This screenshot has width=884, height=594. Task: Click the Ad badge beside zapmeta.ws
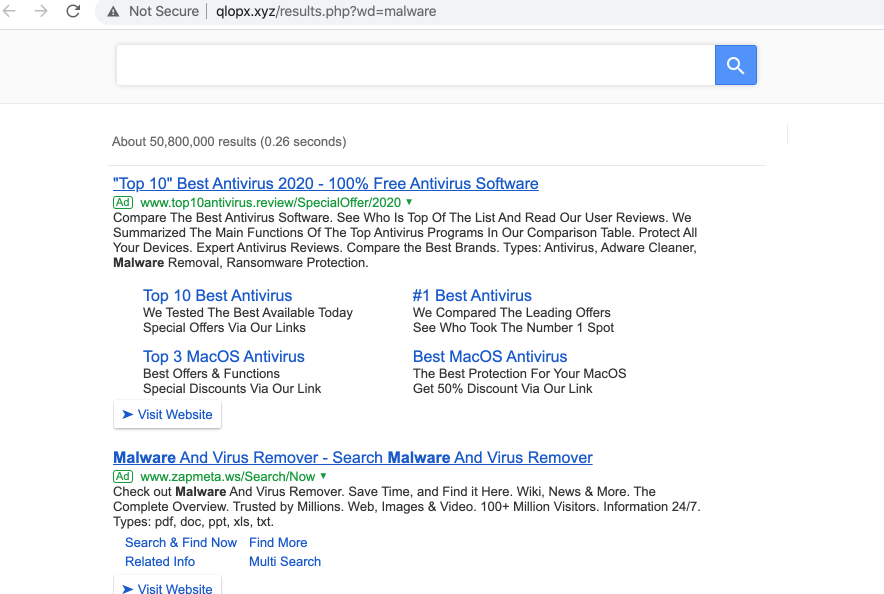pos(123,476)
